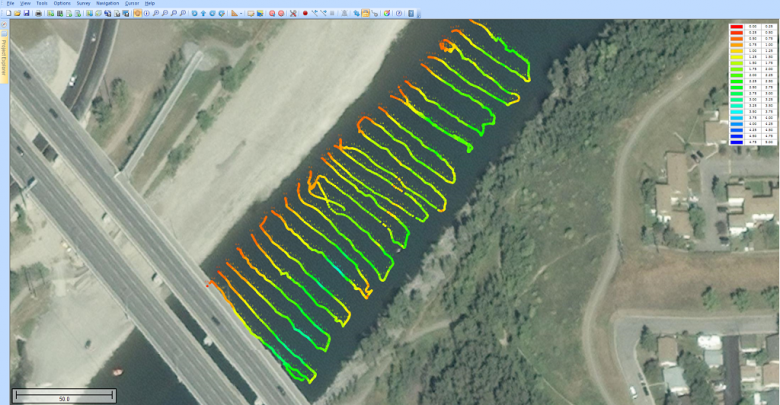Start logging with red record button
This screenshot has width=780, height=405.
(x=305, y=13)
